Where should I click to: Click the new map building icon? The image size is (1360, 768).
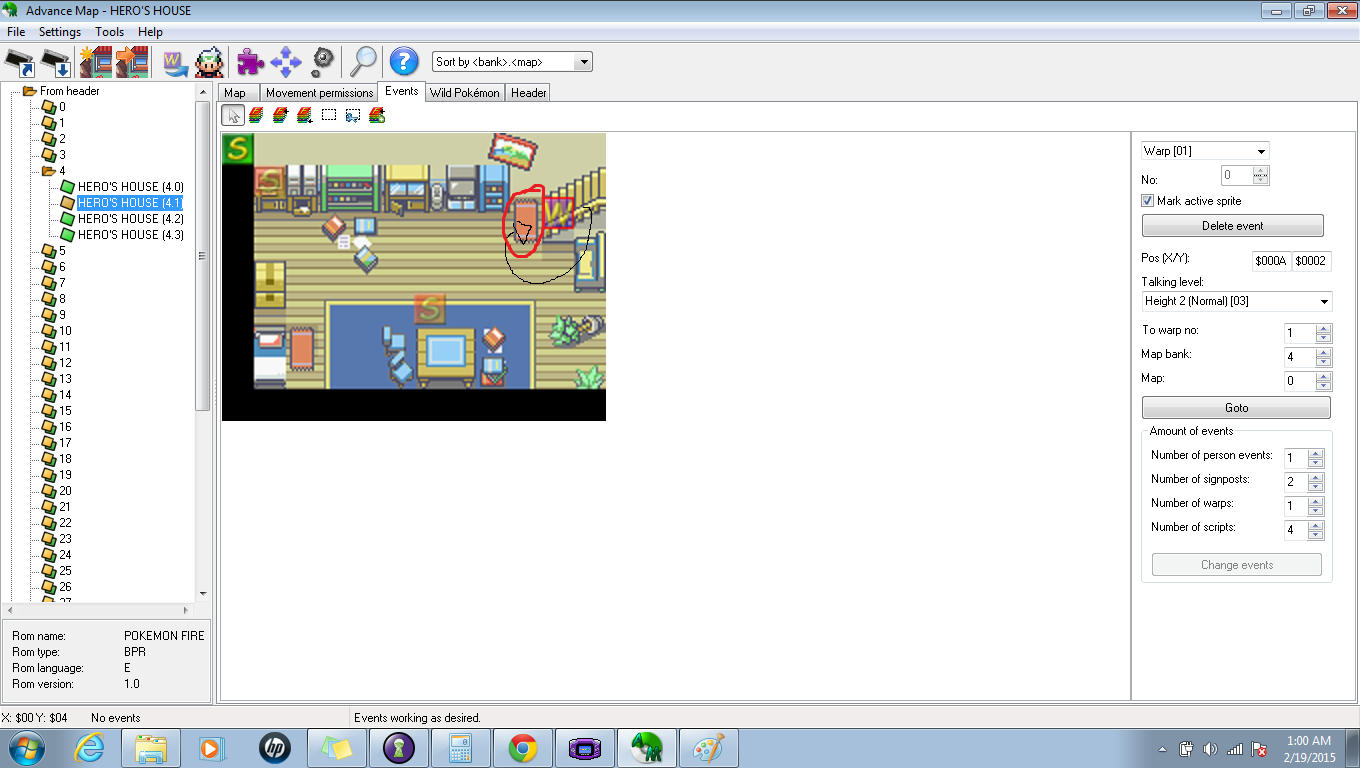pyautogui.click(x=96, y=61)
